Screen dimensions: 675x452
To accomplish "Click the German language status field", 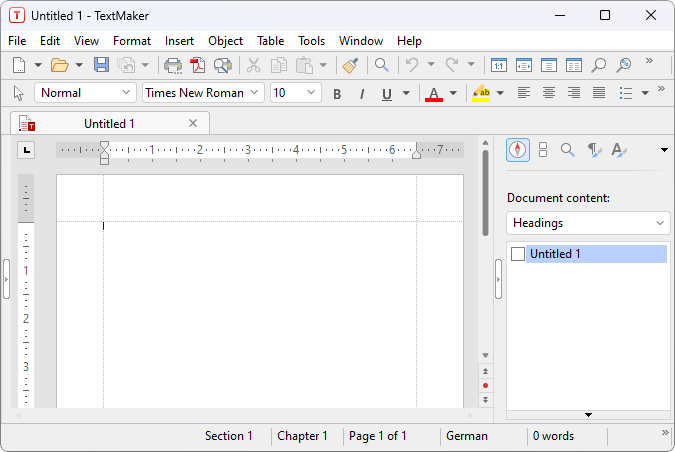I will 467,436.
